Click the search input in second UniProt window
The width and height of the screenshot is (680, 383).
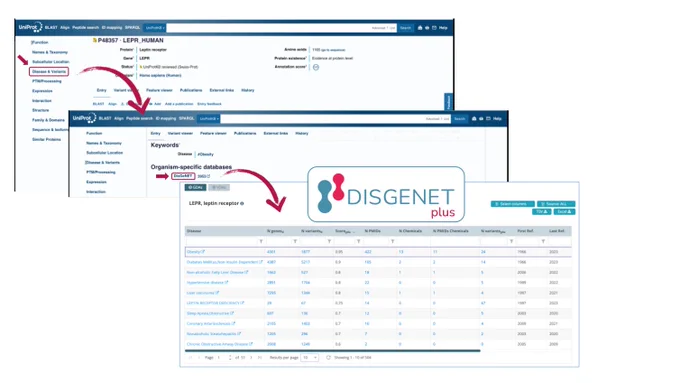[x=335, y=118]
